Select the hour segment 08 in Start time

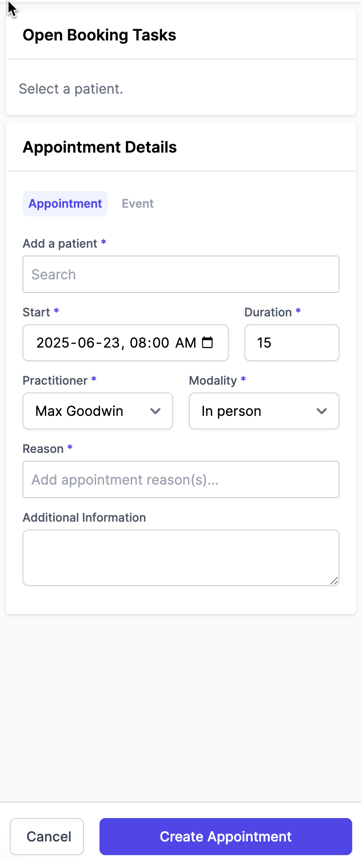pos(139,343)
